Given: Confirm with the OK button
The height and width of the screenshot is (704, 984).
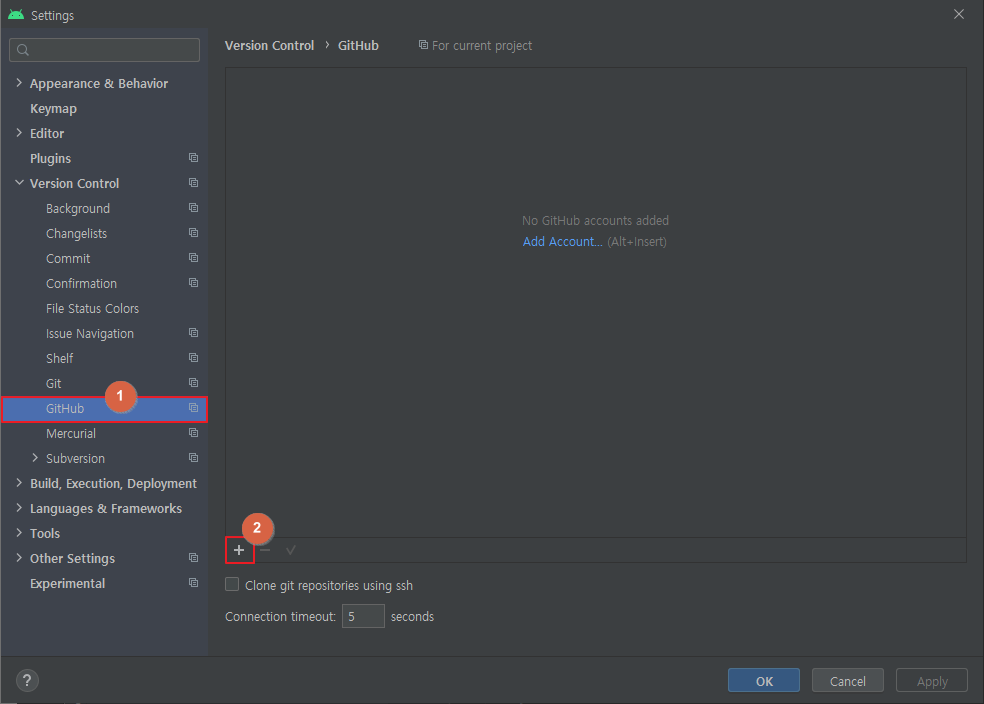Looking at the screenshot, I should [x=764, y=681].
